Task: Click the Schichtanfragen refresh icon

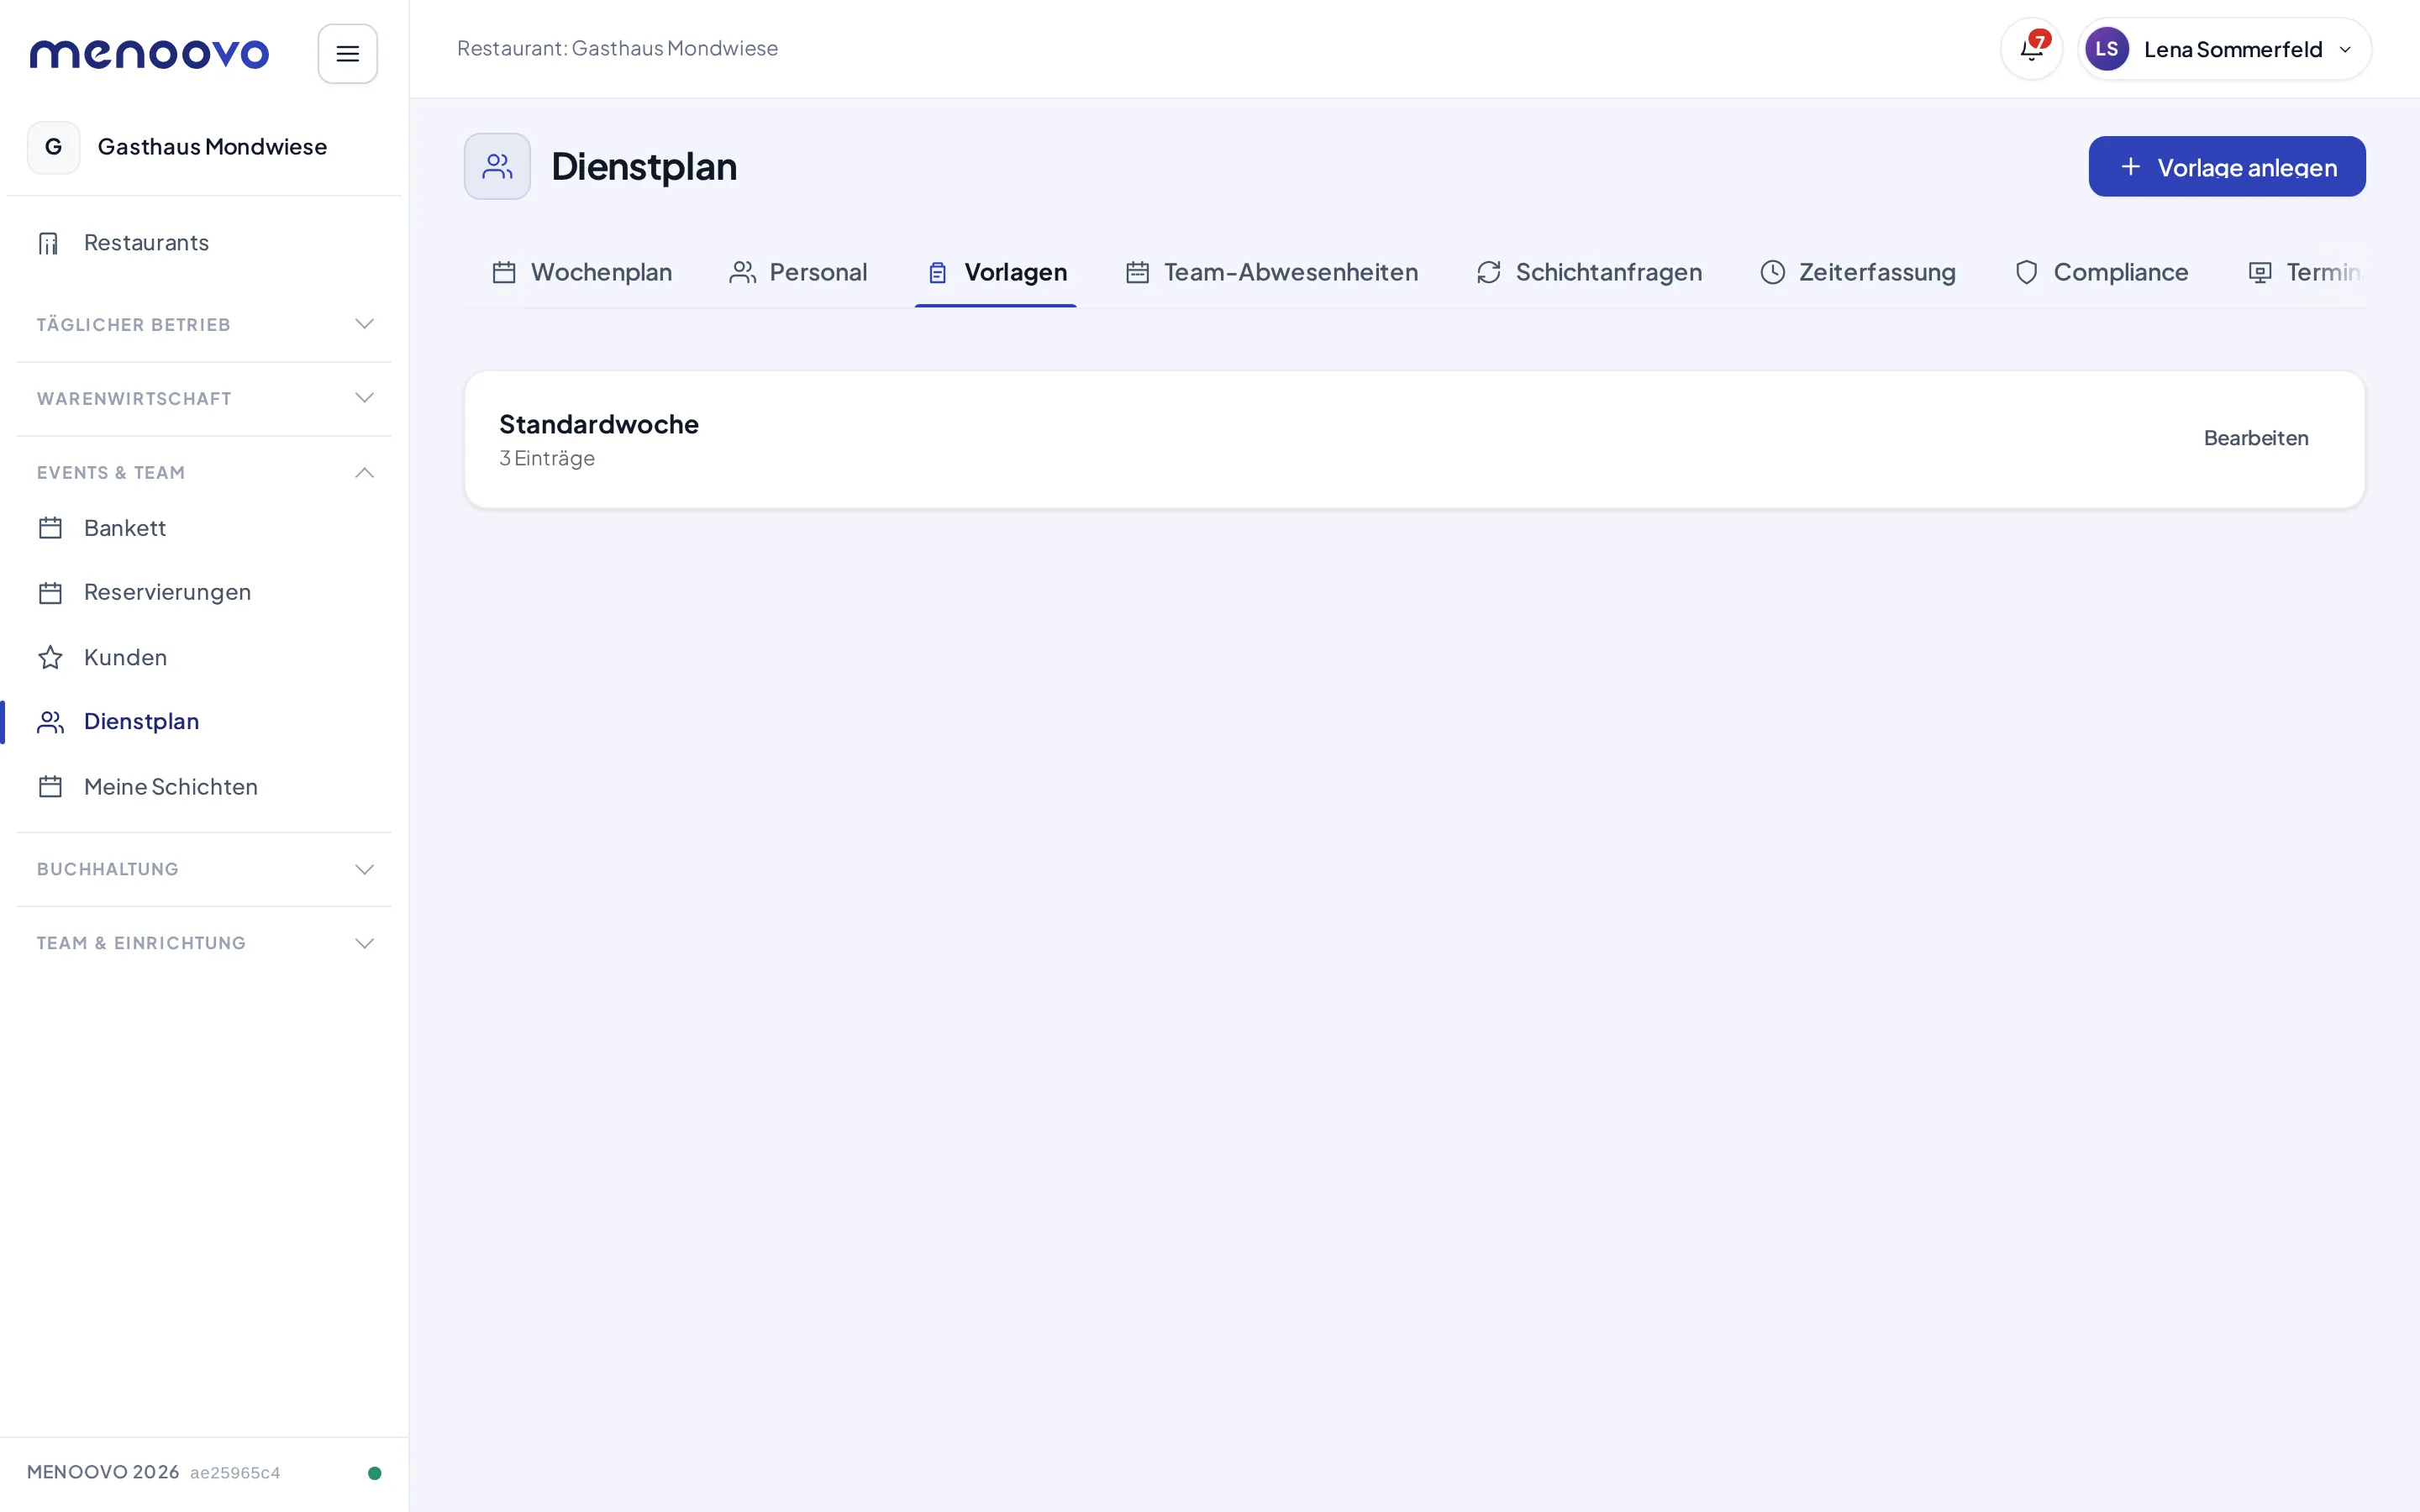Action: click(x=1489, y=272)
